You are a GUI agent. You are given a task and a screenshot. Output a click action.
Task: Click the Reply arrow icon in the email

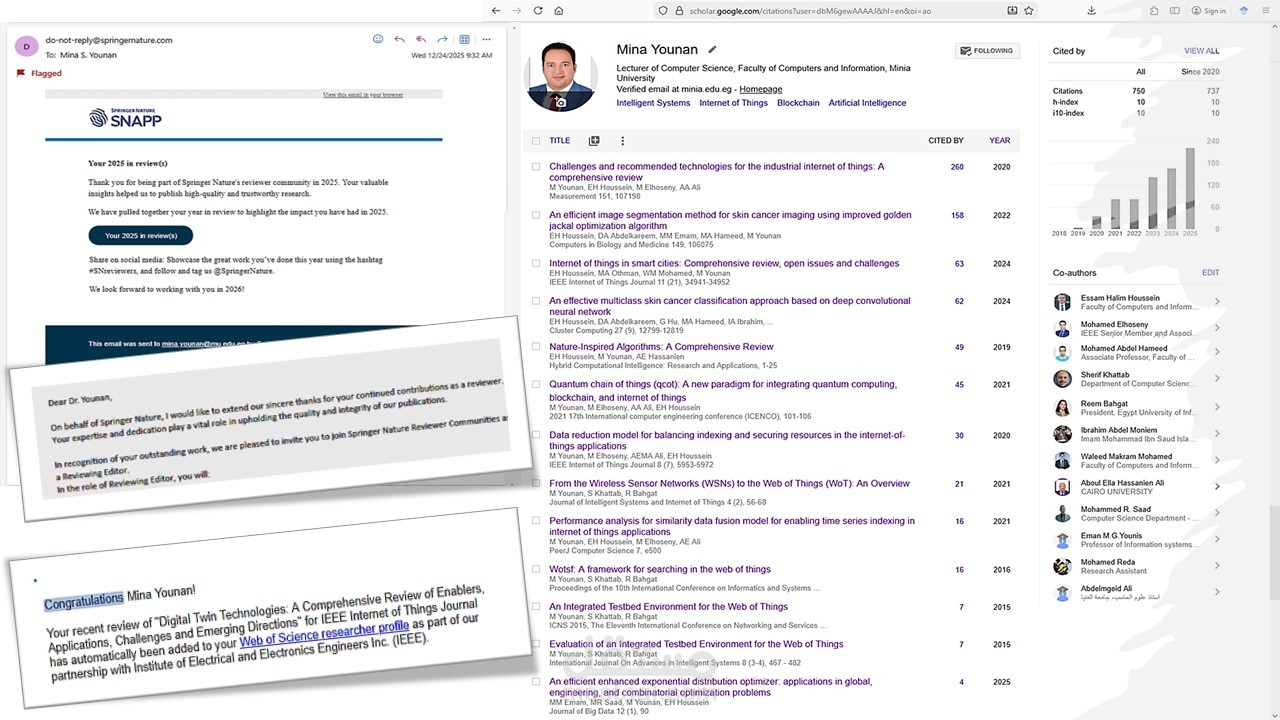pyautogui.click(x=399, y=39)
